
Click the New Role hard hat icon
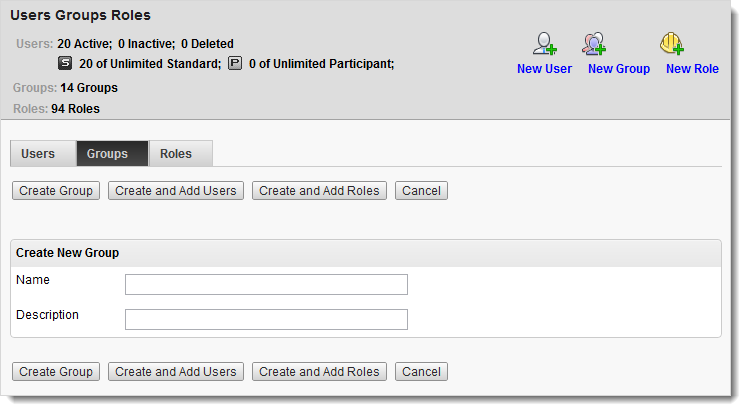click(x=672, y=44)
